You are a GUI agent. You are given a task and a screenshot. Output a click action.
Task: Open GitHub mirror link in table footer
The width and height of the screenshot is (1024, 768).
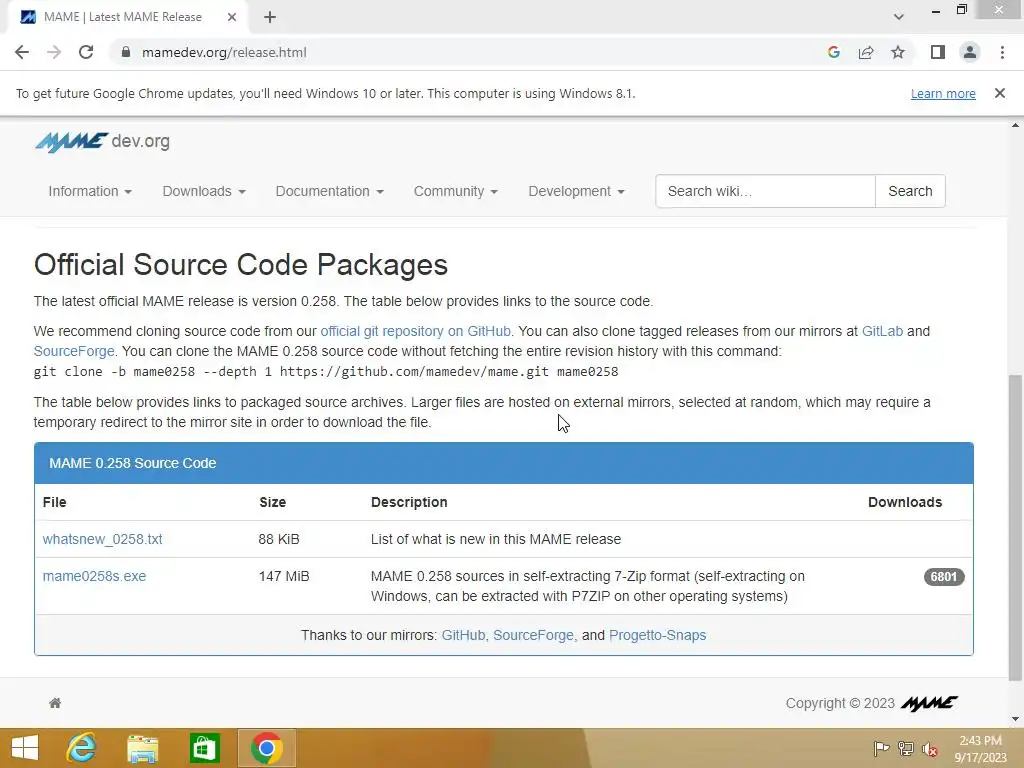point(463,635)
